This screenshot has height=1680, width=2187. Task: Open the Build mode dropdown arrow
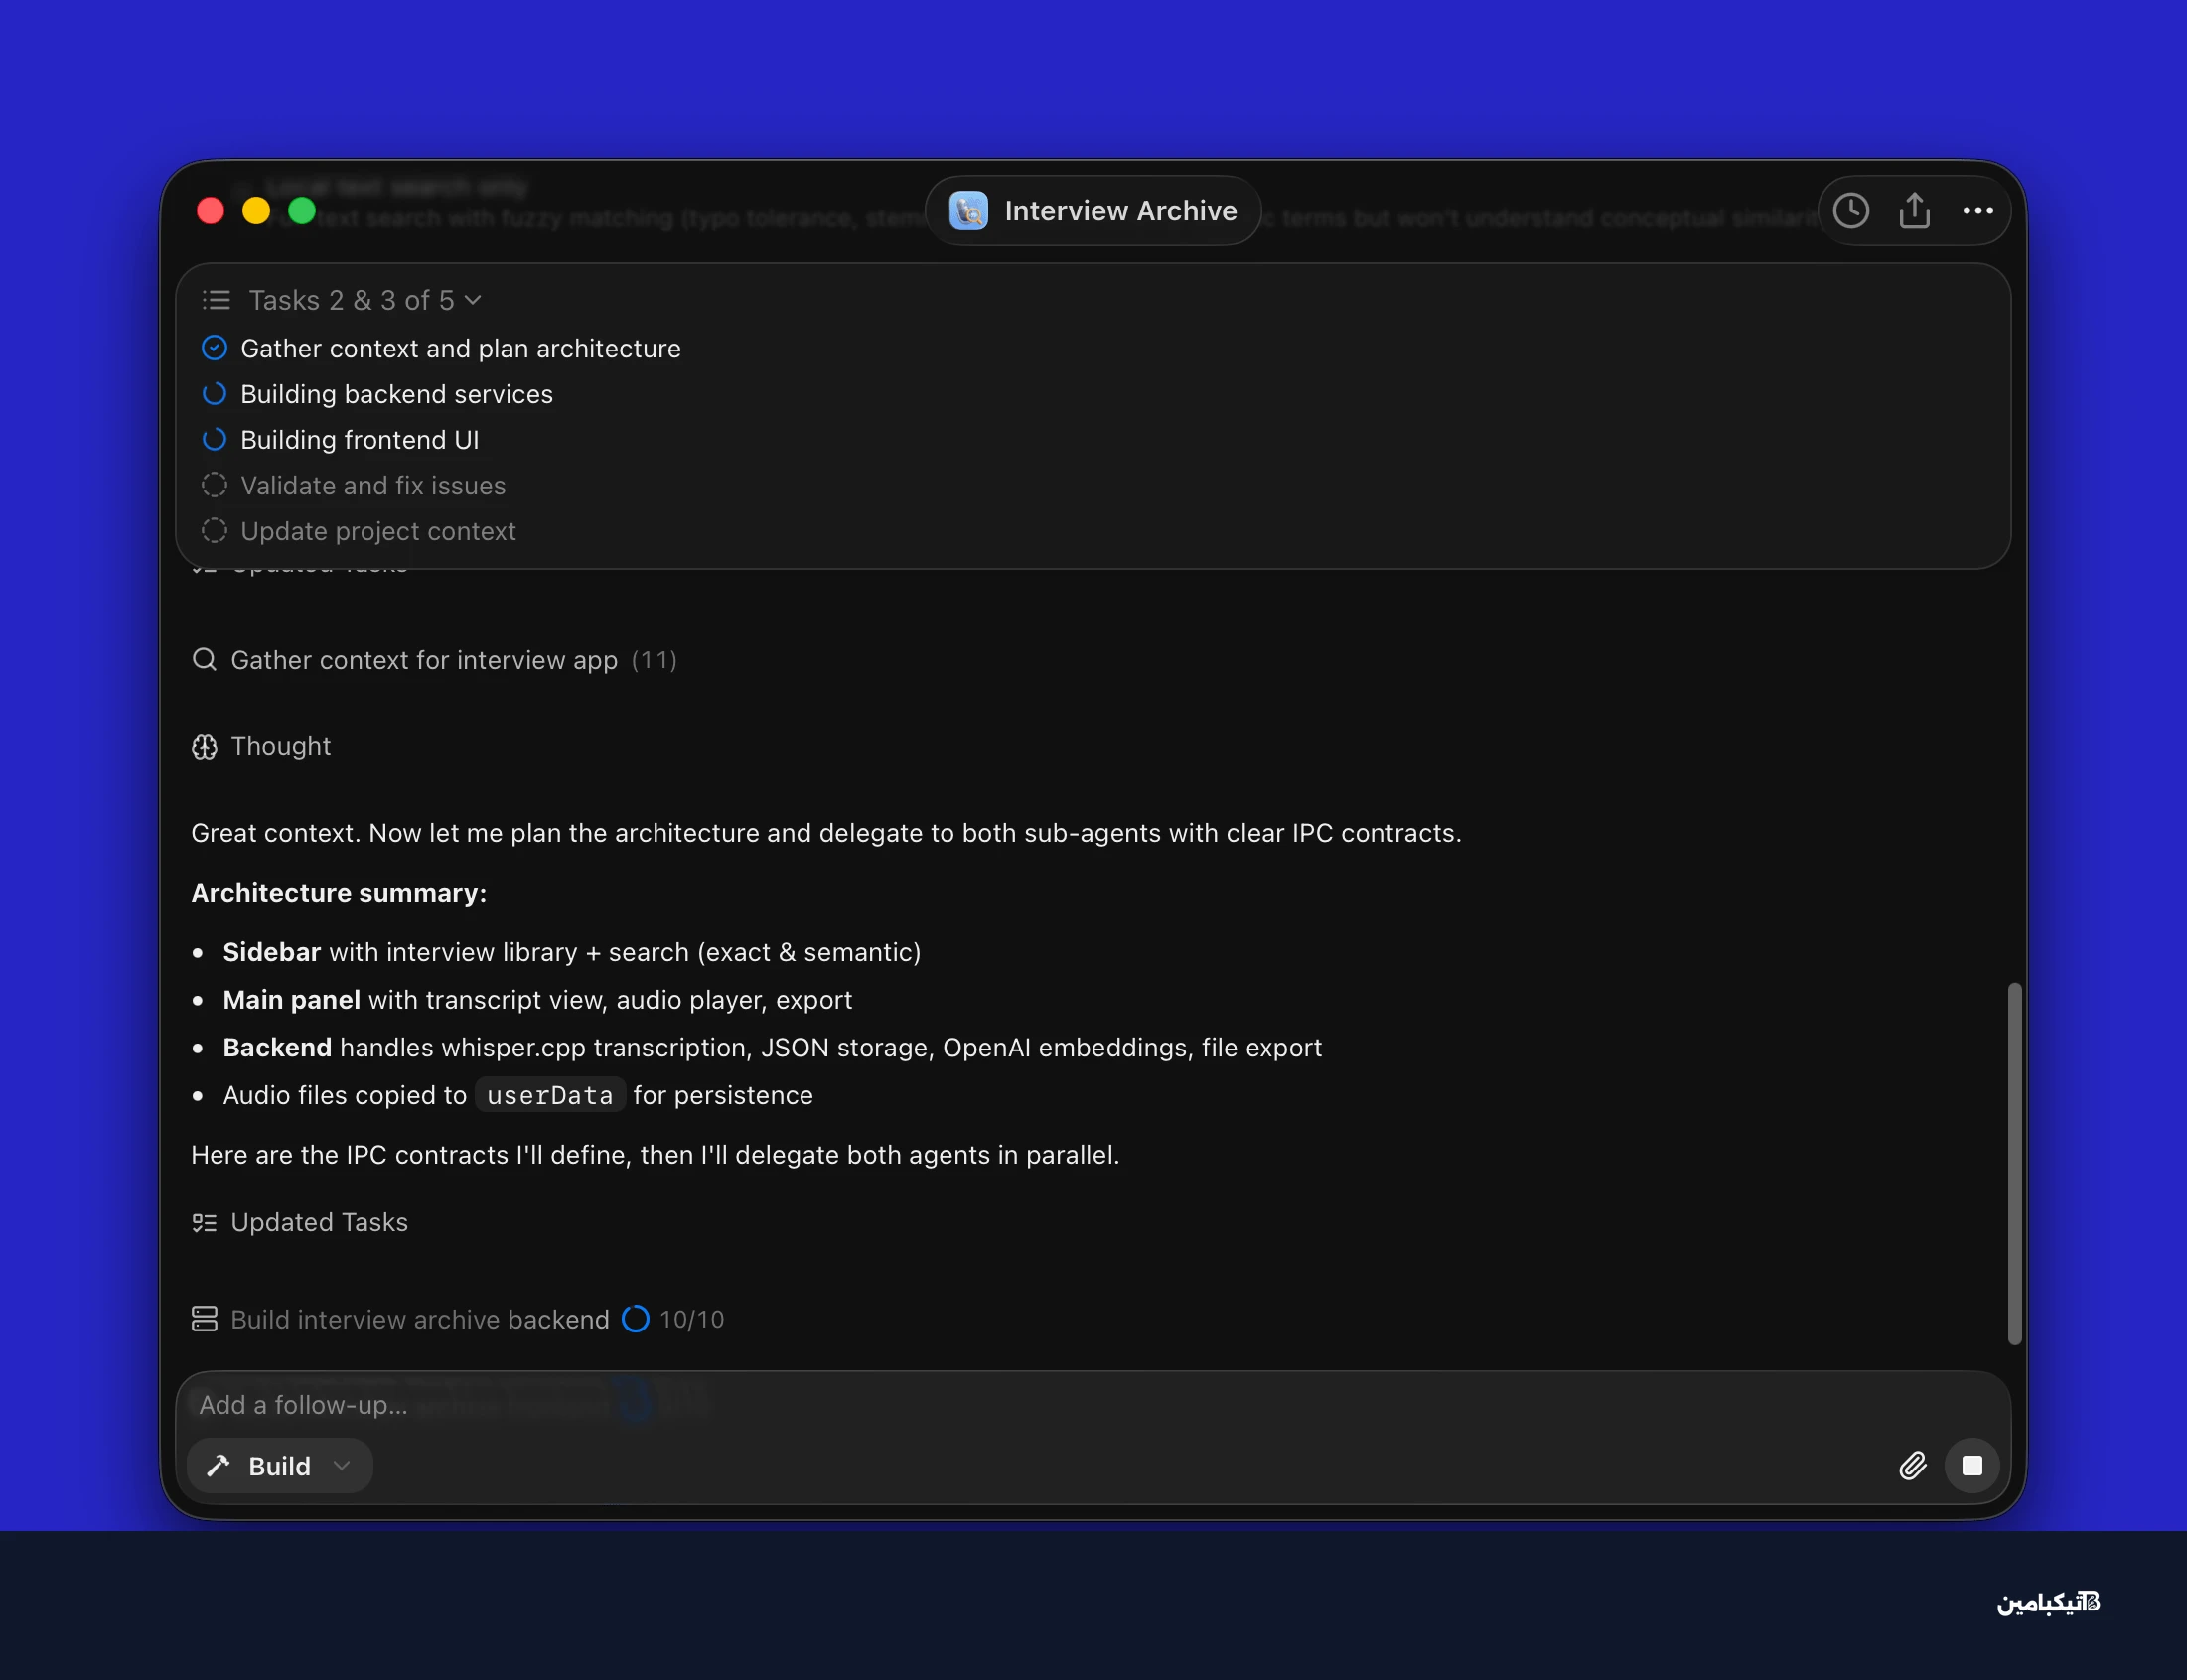click(x=342, y=1466)
